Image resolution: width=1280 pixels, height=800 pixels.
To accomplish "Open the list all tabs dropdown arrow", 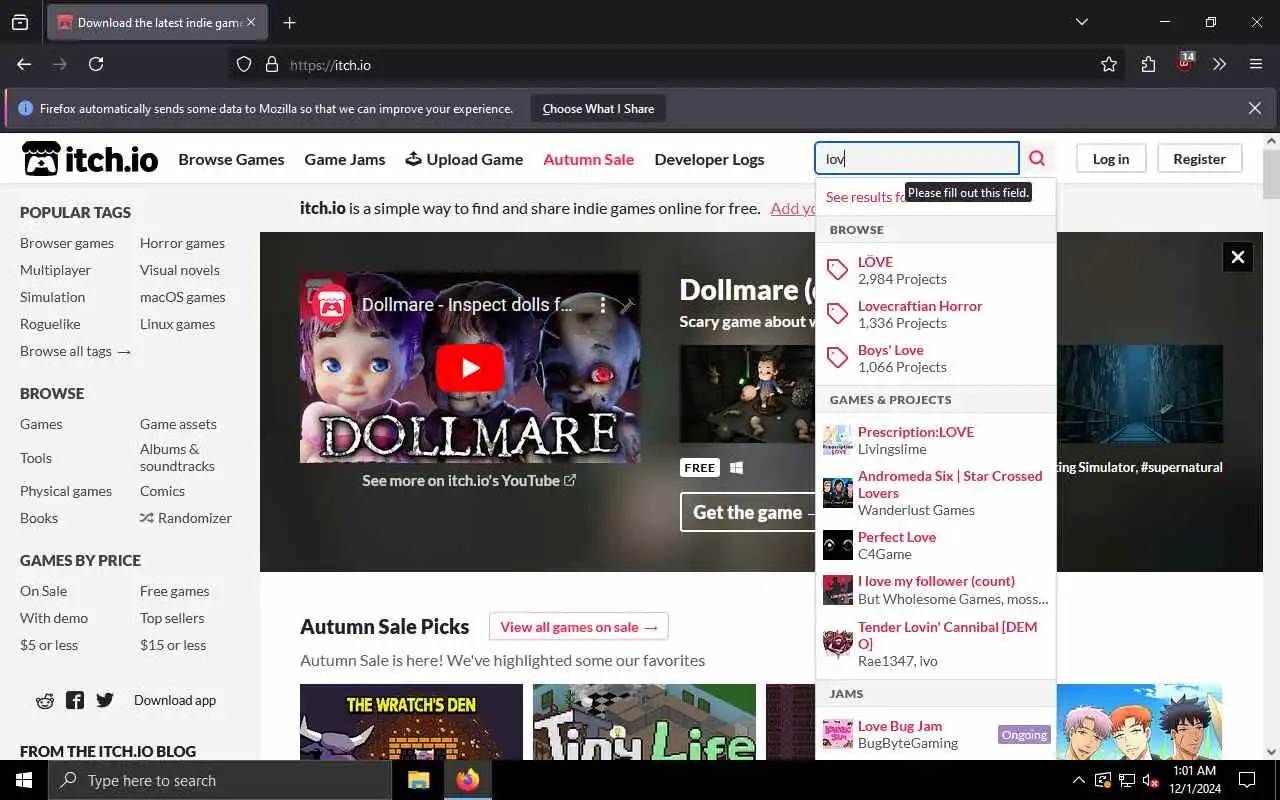I will coord(1082,22).
